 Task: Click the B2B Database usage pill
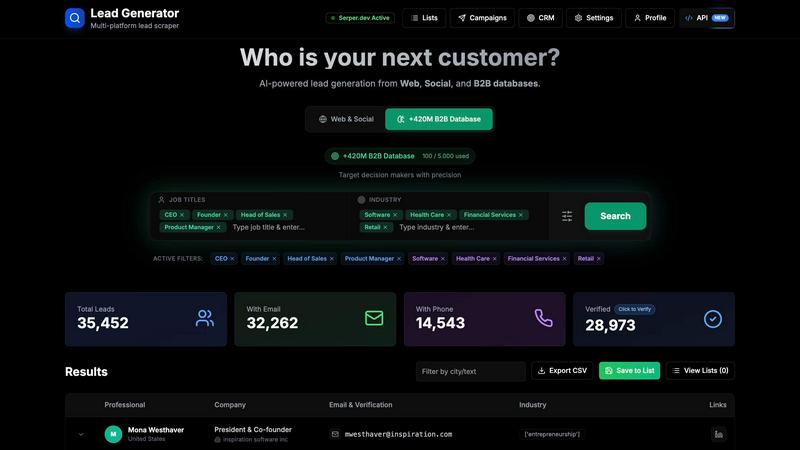coord(399,156)
